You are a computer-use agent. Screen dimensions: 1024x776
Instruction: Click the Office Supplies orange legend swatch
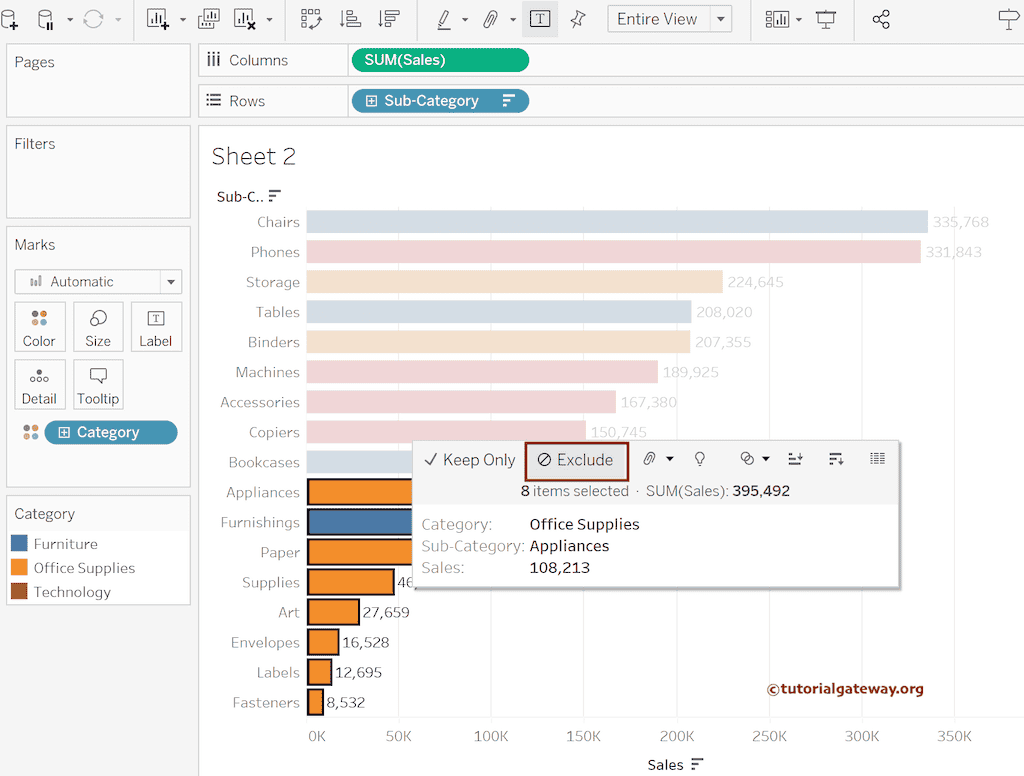pyautogui.click(x=19, y=568)
